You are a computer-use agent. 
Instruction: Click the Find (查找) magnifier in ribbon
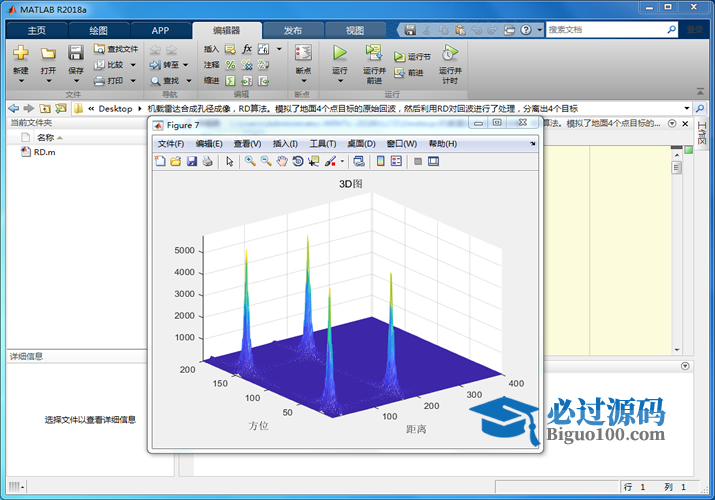(155, 81)
